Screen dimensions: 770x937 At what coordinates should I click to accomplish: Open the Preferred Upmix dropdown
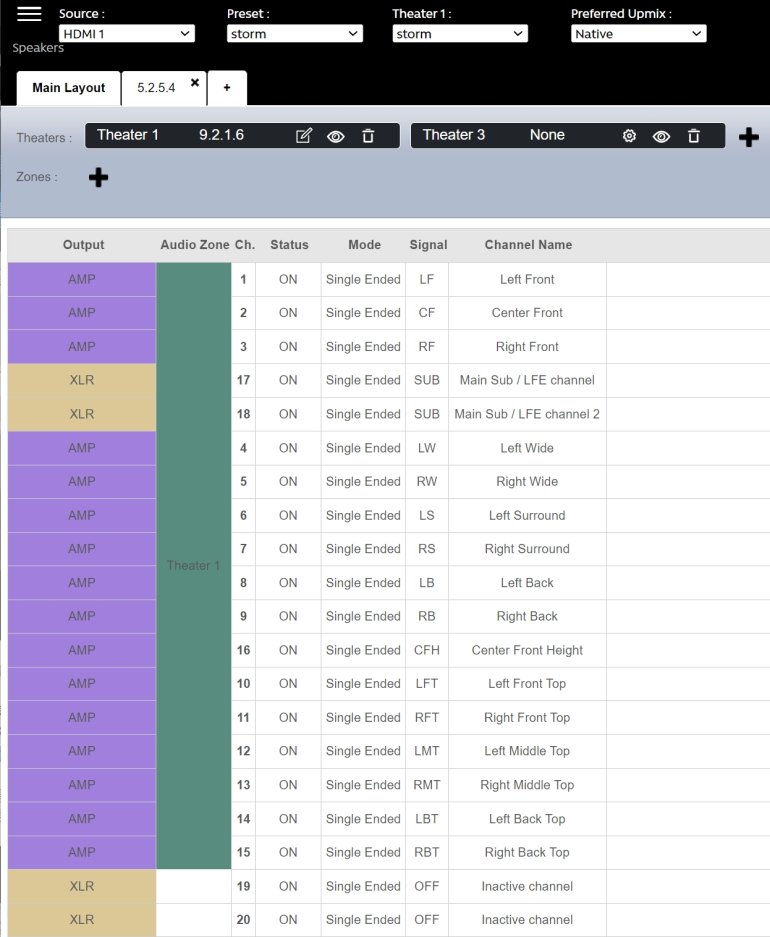coord(638,34)
